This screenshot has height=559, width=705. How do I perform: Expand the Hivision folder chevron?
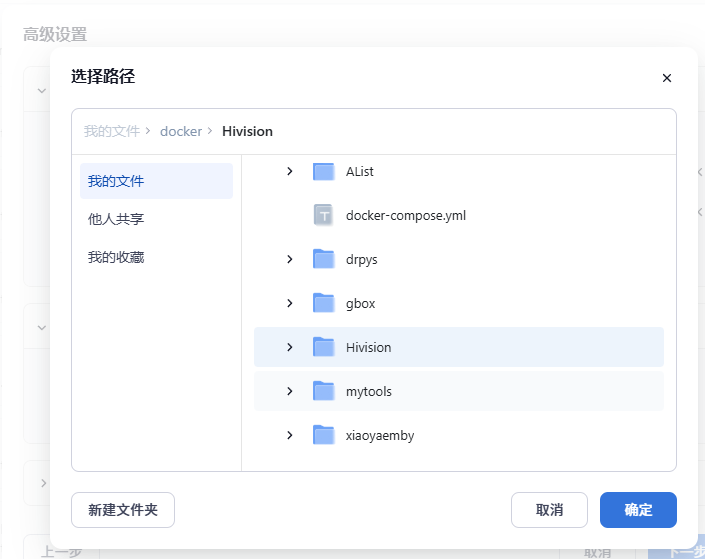[x=290, y=347]
